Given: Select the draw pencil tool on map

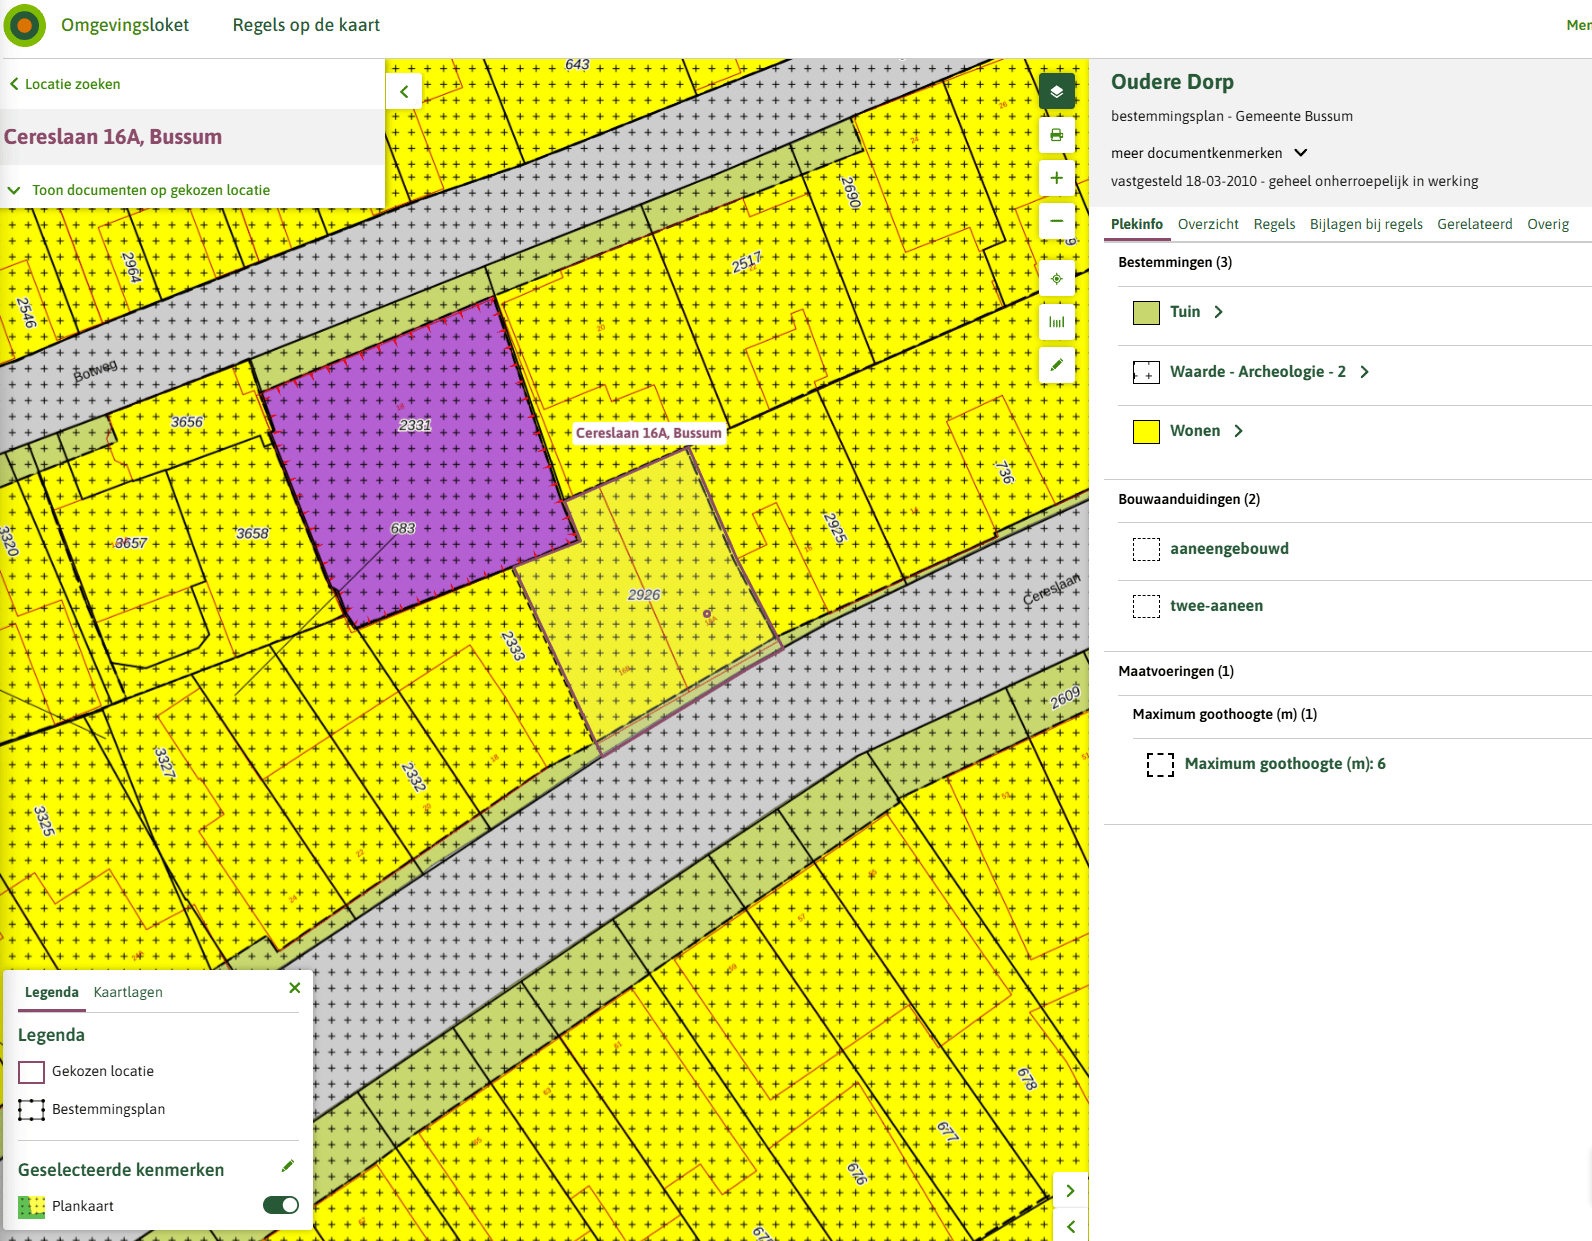Looking at the screenshot, I should pyautogui.click(x=1057, y=365).
